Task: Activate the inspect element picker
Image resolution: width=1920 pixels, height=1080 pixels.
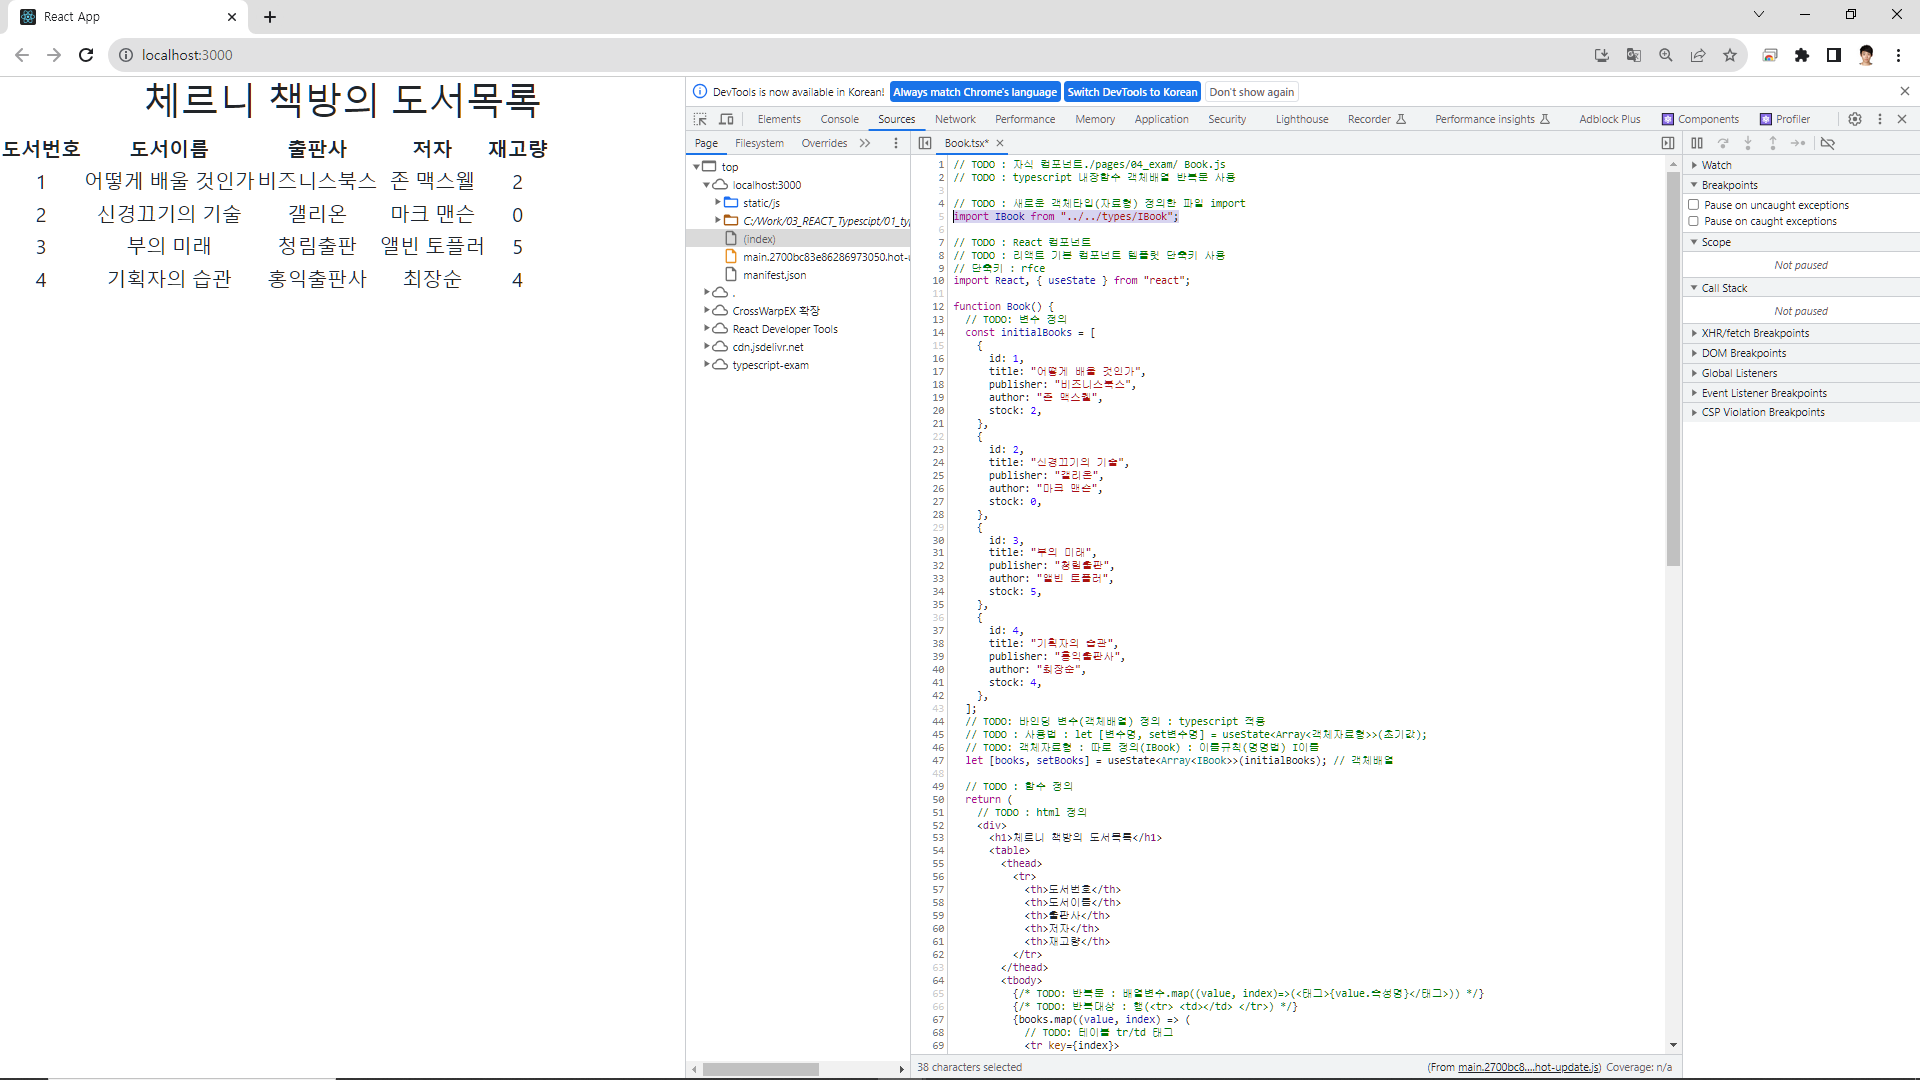Action: click(x=700, y=119)
